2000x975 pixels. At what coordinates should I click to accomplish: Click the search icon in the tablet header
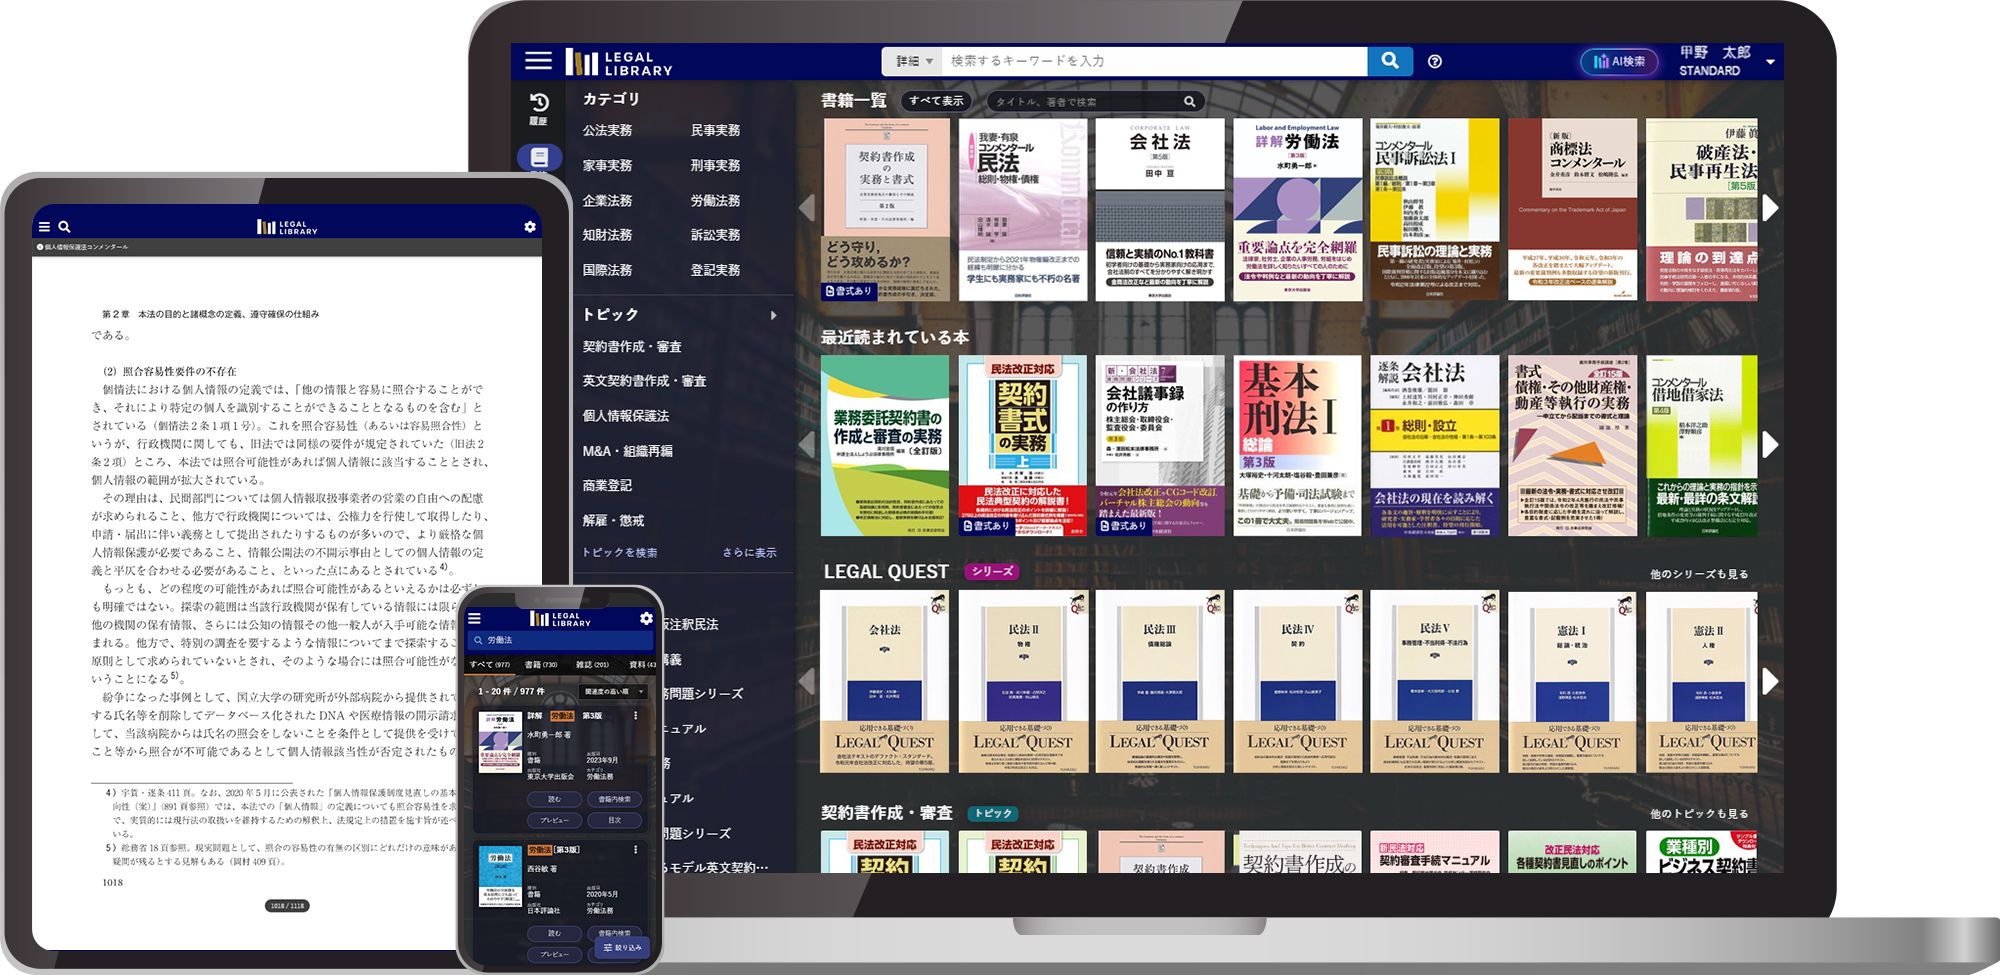64,227
